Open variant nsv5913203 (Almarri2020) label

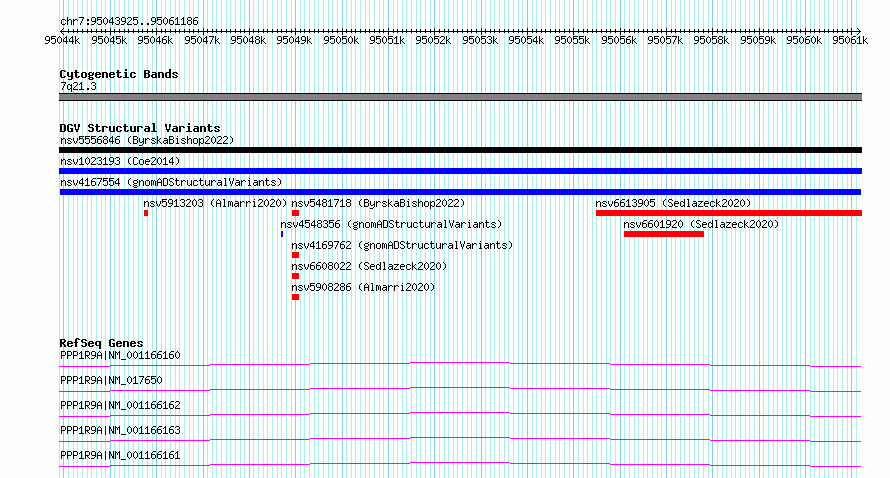215,203
